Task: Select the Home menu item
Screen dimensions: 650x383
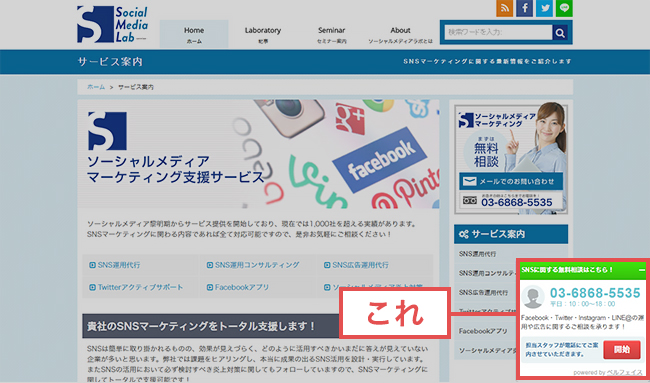Action: [194, 34]
